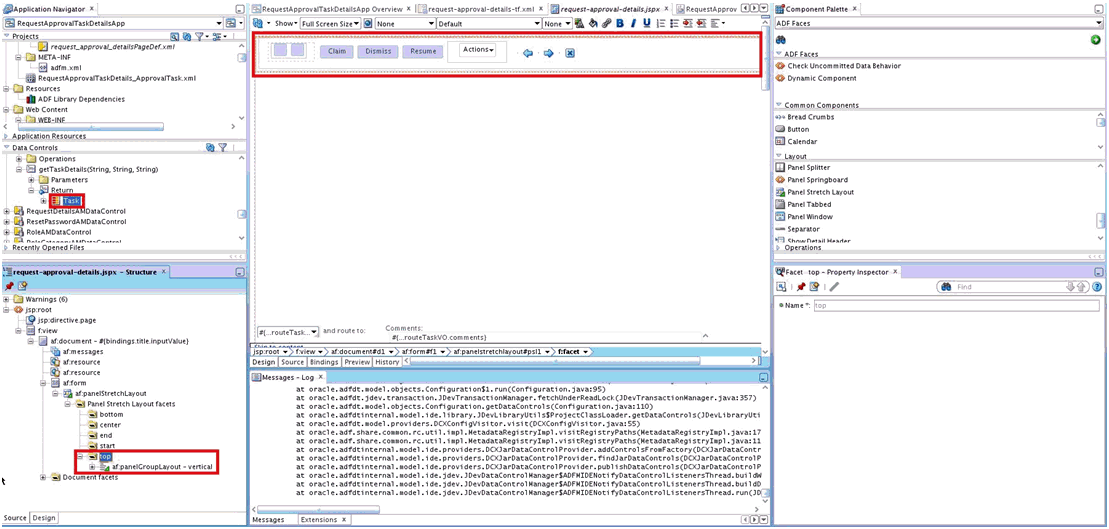Viewport: 1109px width, 529px height.
Task: Click the down arrow find-next icon in Property Inspector
Action: tap(1071, 287)
